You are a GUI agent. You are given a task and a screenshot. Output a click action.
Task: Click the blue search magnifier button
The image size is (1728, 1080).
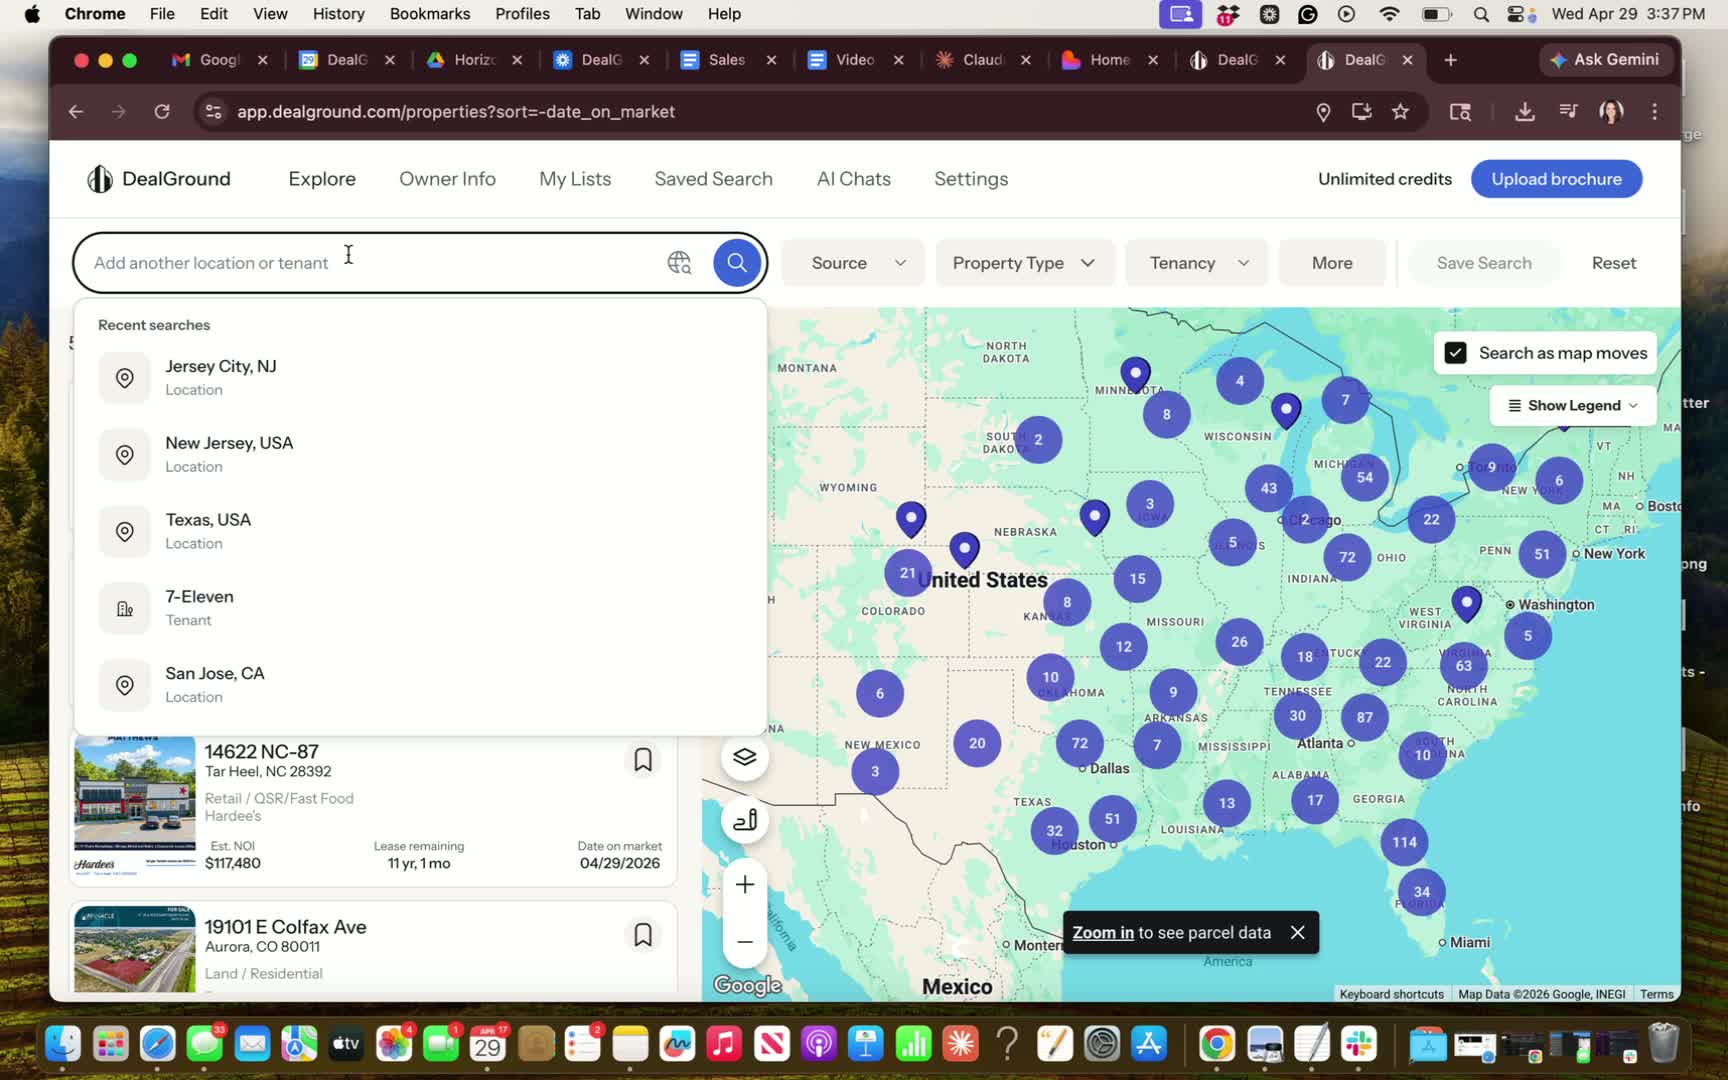(x=737, y=263)
